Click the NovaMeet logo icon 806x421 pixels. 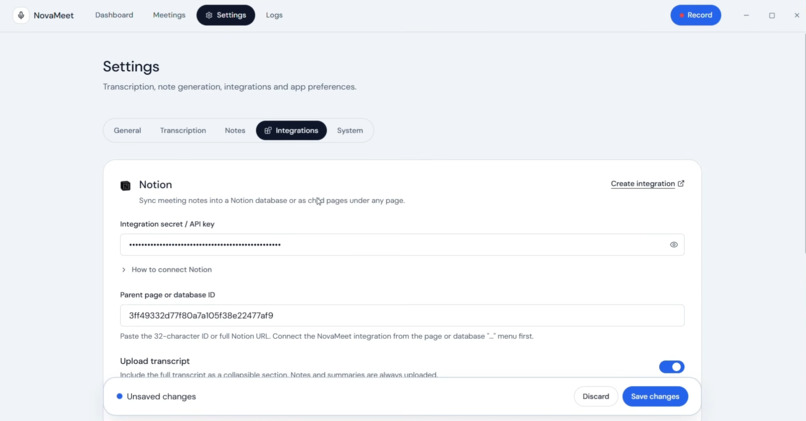(21, 15)
